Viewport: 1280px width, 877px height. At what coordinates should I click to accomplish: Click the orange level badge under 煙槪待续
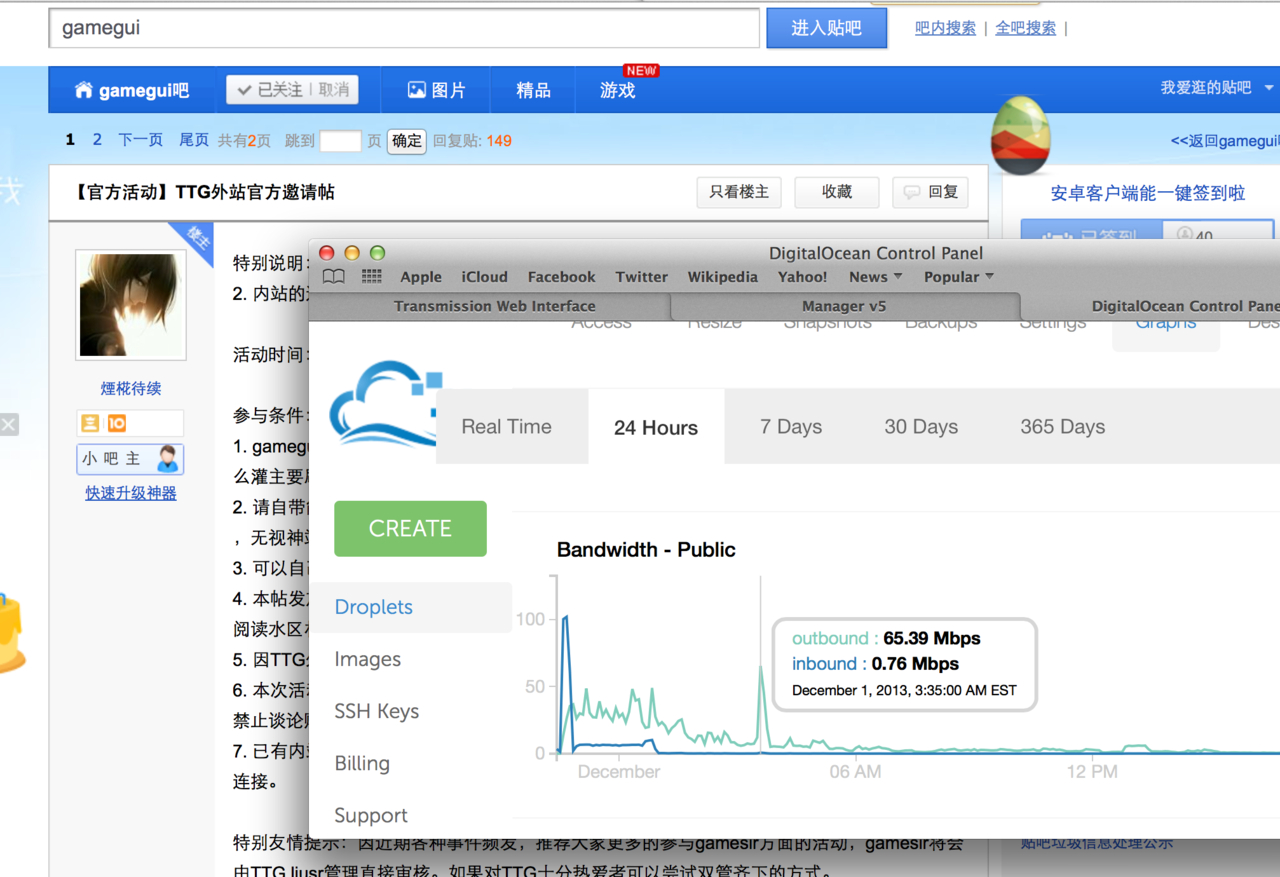(x=116, y=423)
